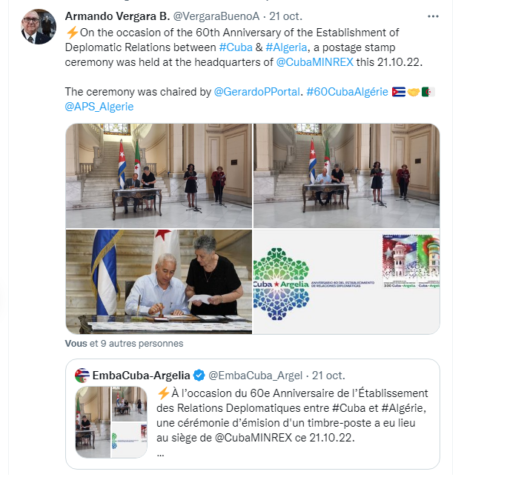Click Armando Vergara B. profile avatar
This screenshot has height=480, width=527.
38,27
